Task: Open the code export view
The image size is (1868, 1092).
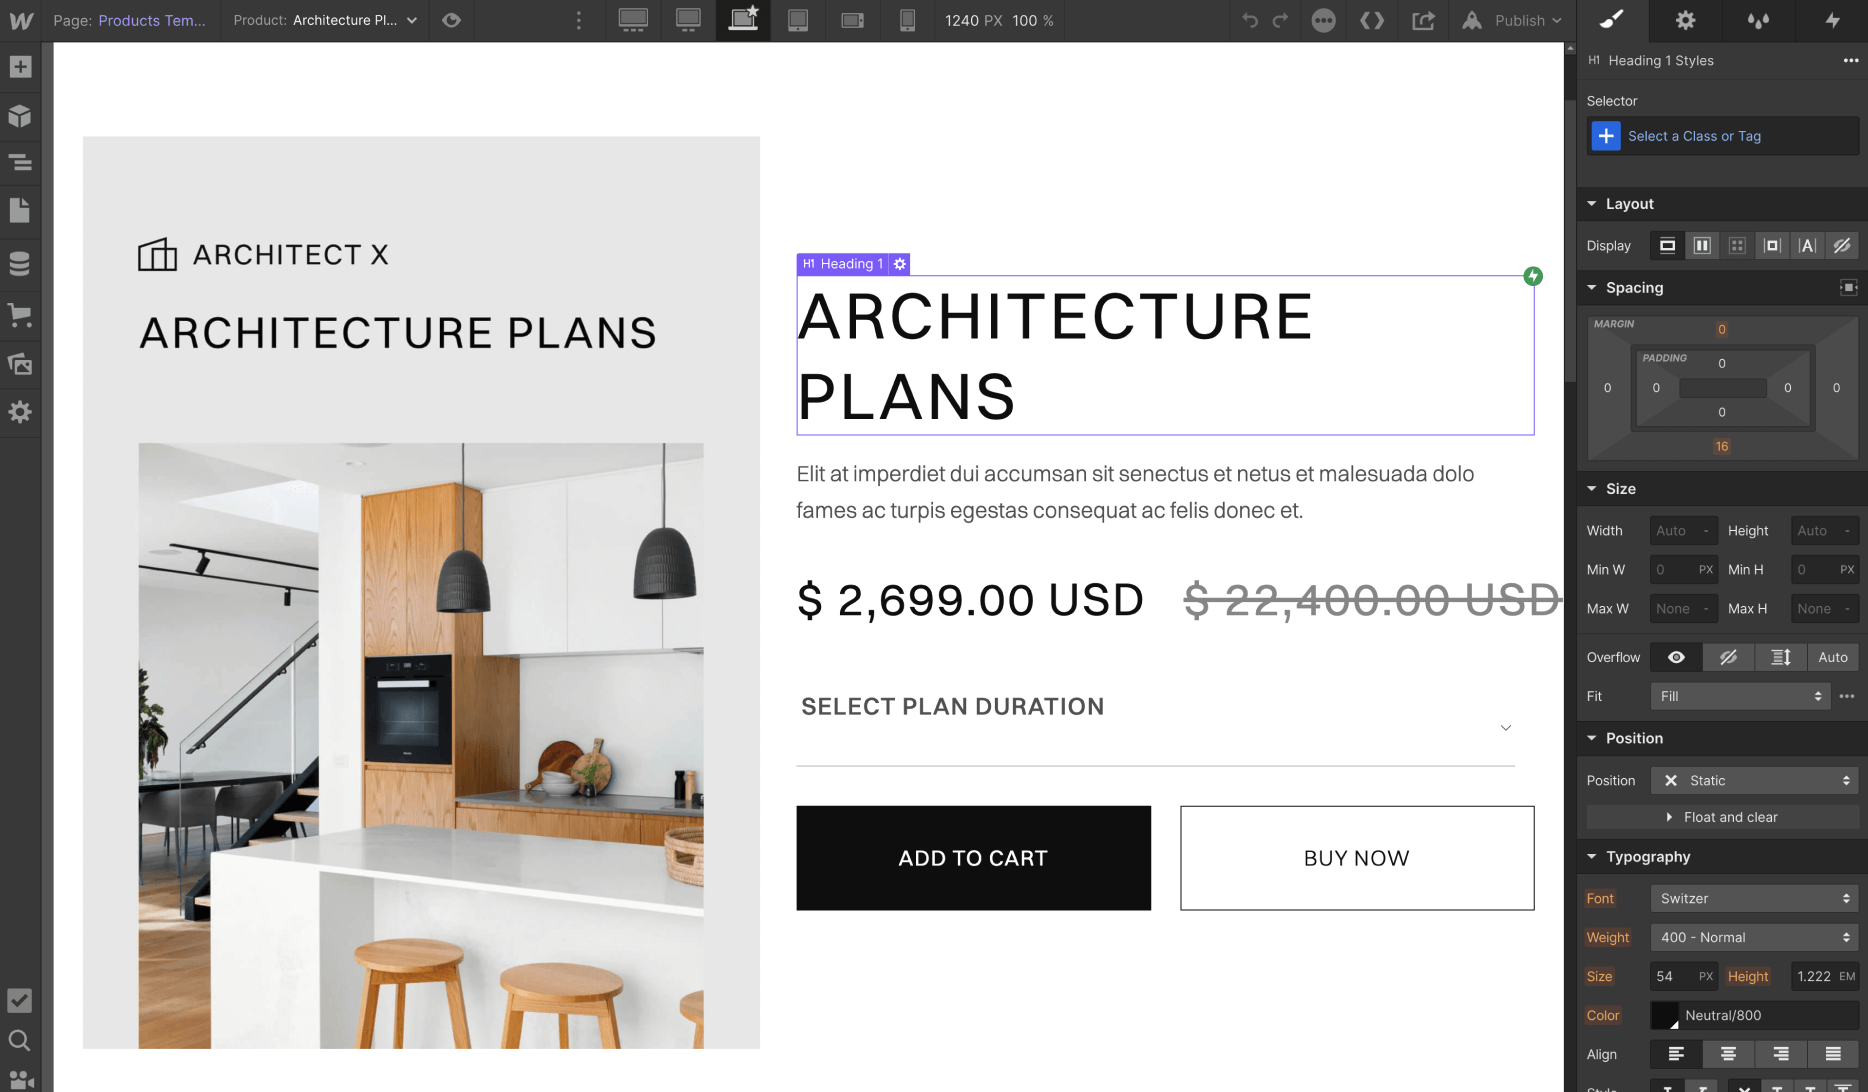Action: coord(1372,20)
